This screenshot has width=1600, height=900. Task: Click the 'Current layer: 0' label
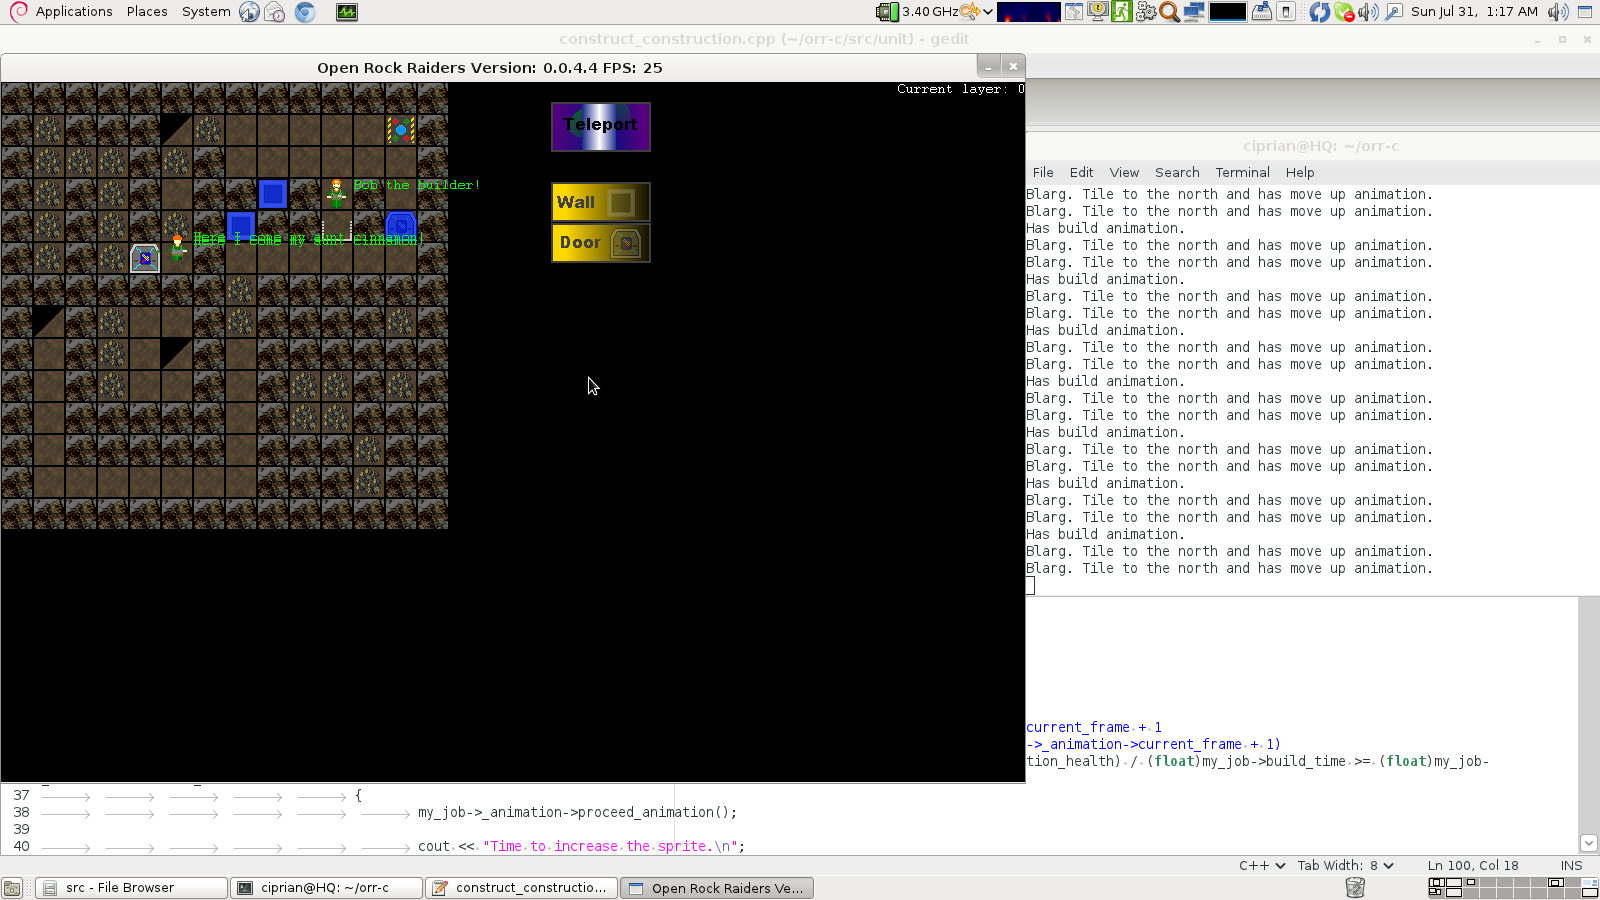click(x=960, y=89)
